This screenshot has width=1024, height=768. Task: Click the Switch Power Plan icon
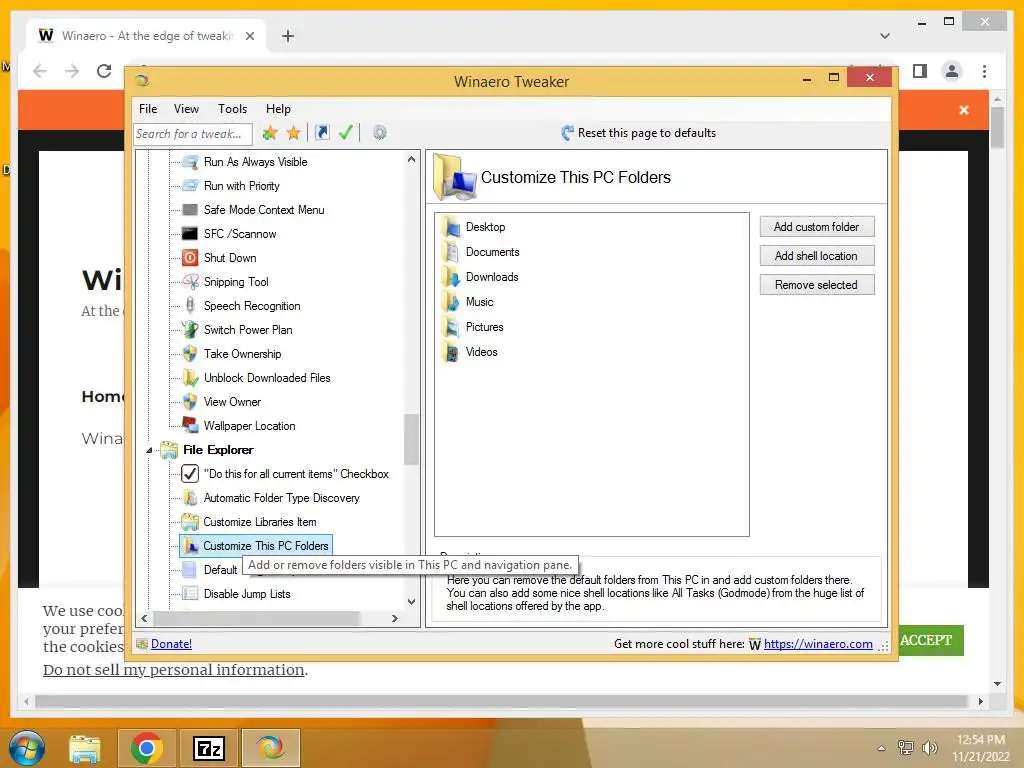[x=190, y=329]
